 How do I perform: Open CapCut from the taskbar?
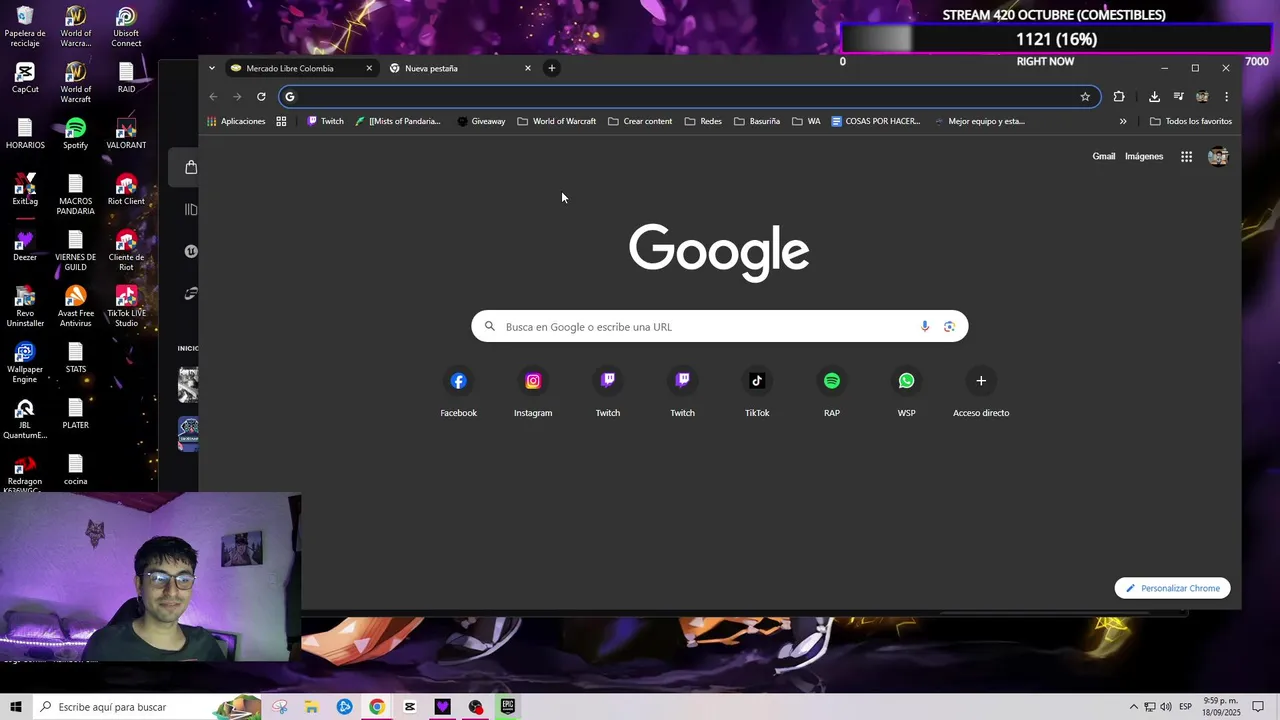(410, 707)
